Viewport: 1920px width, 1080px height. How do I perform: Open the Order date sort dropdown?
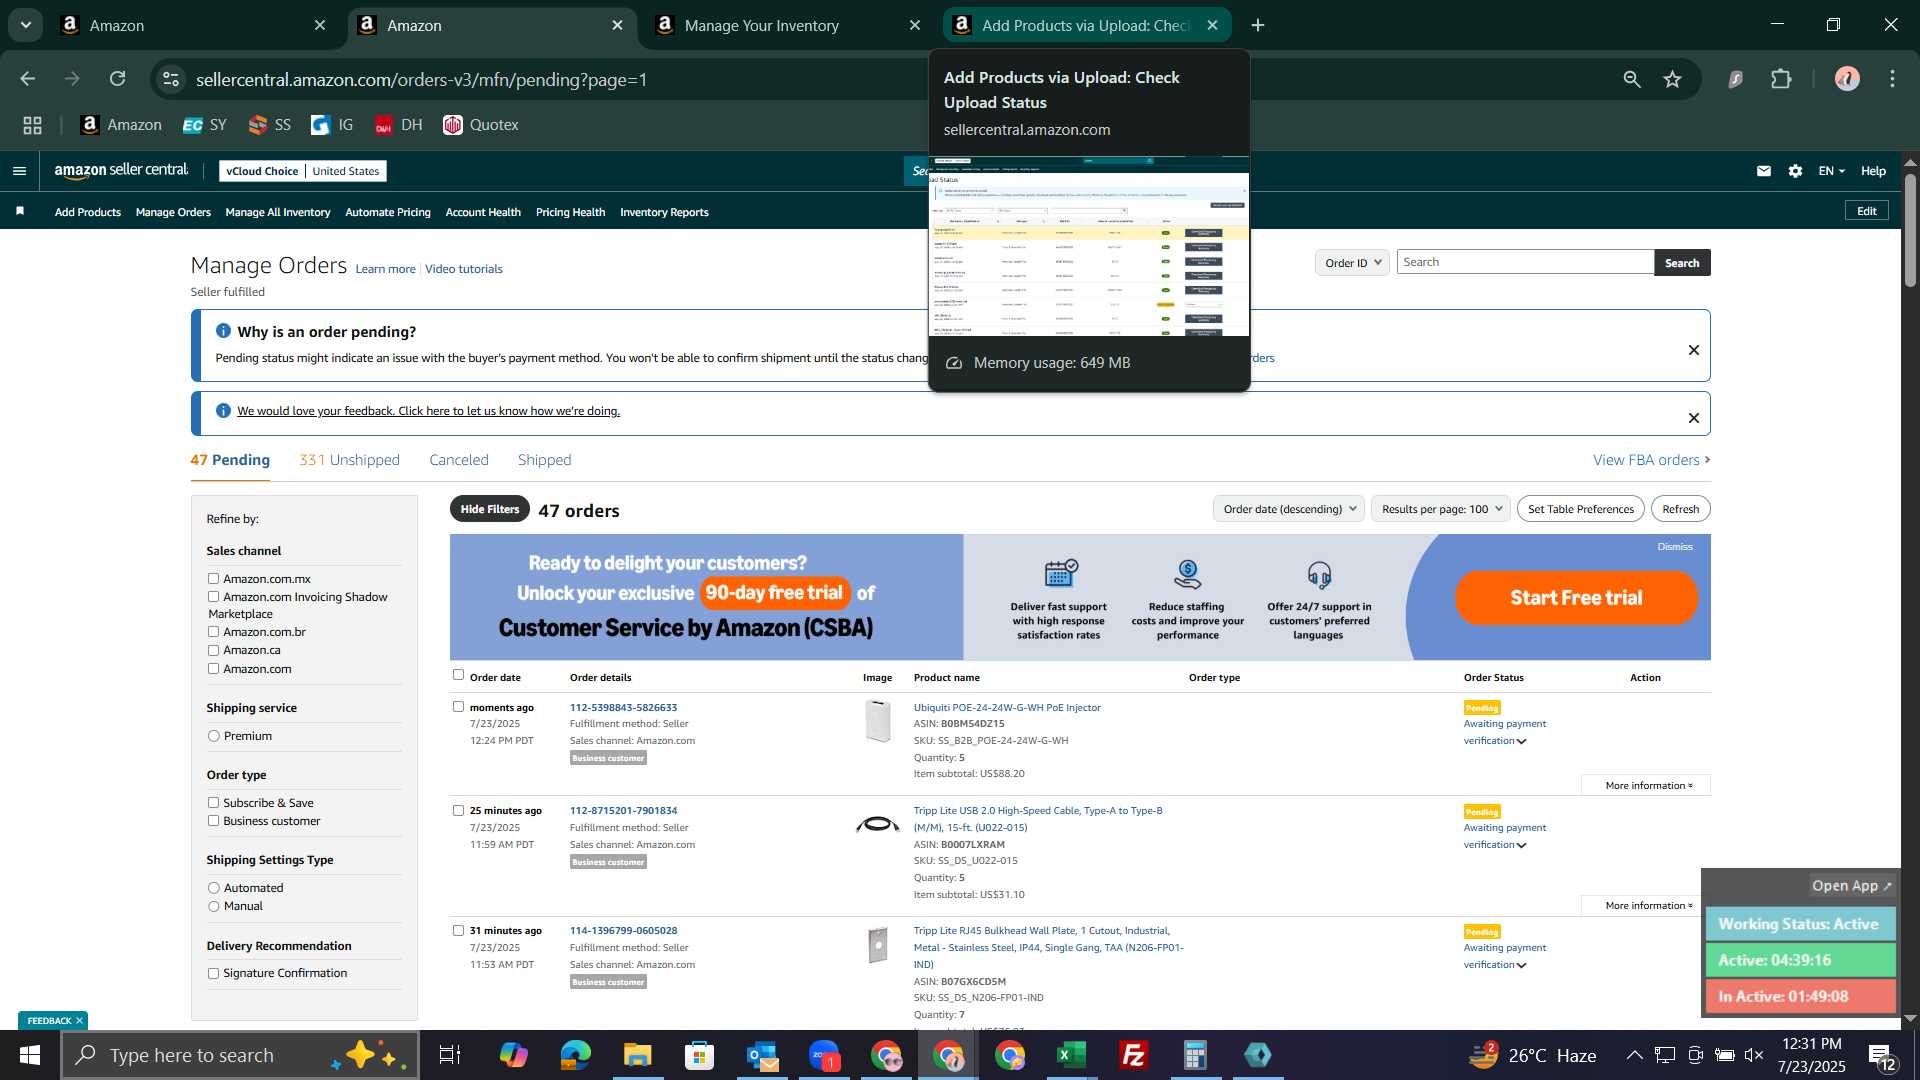coord(1289,509)
